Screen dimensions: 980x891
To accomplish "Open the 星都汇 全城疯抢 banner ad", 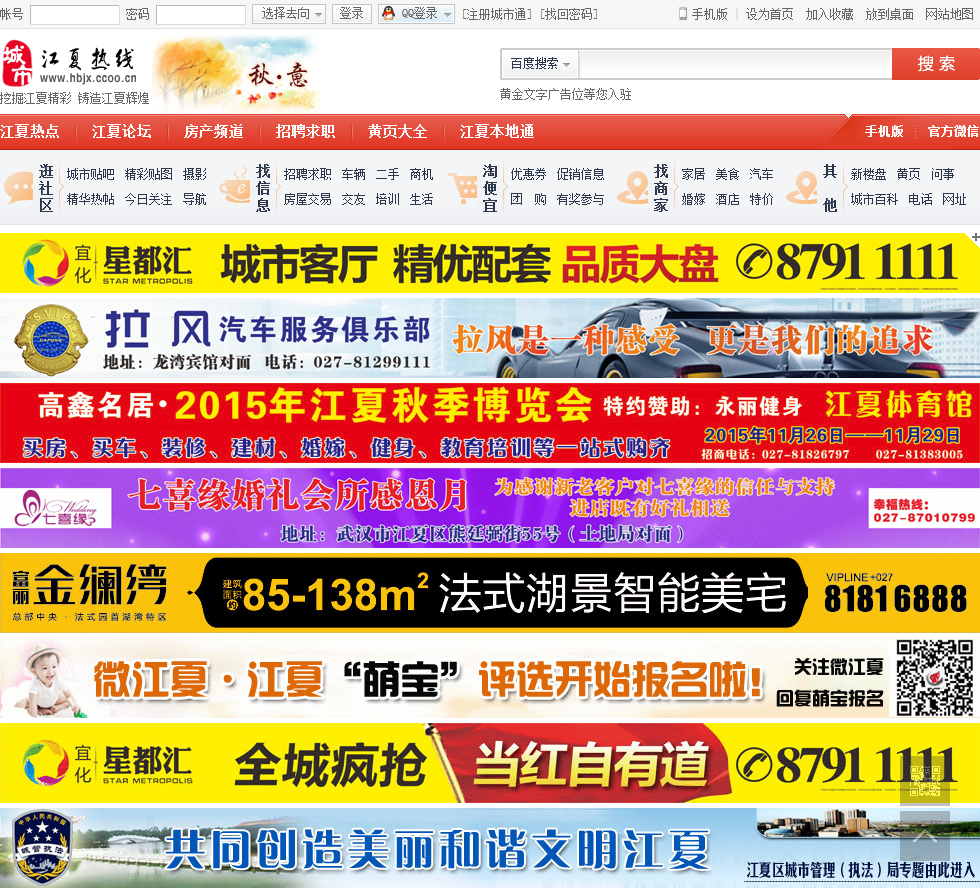I will pyautogui.click(x=490, y=763).
